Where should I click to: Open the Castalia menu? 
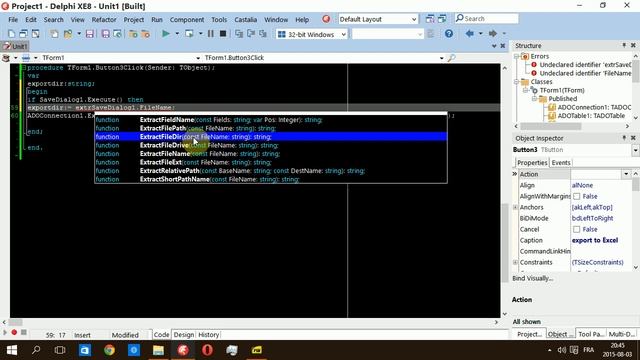coord(245,20)
